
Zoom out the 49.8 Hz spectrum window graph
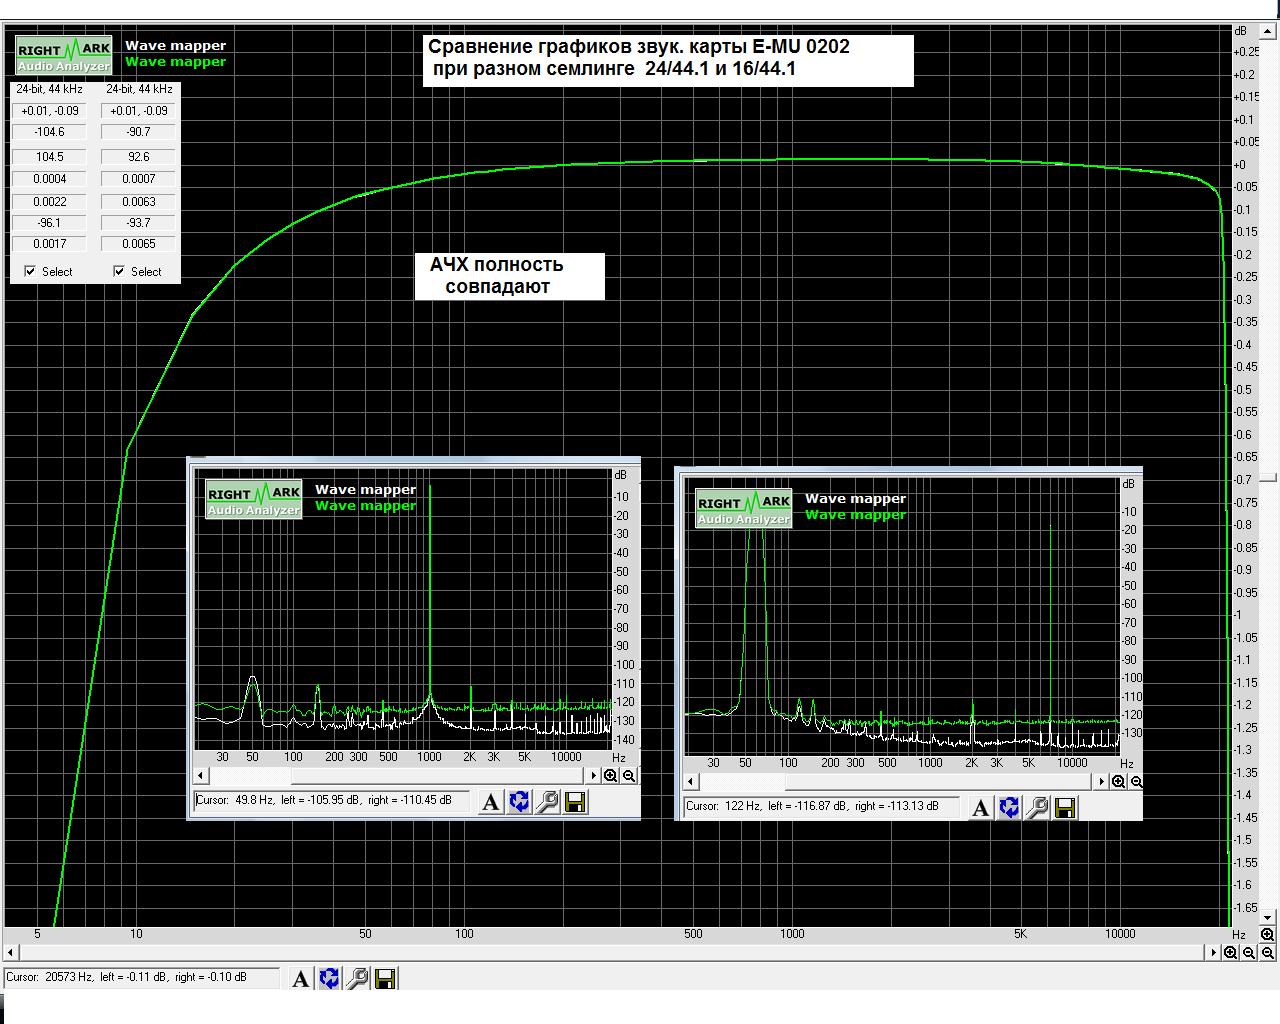point(629,776)
